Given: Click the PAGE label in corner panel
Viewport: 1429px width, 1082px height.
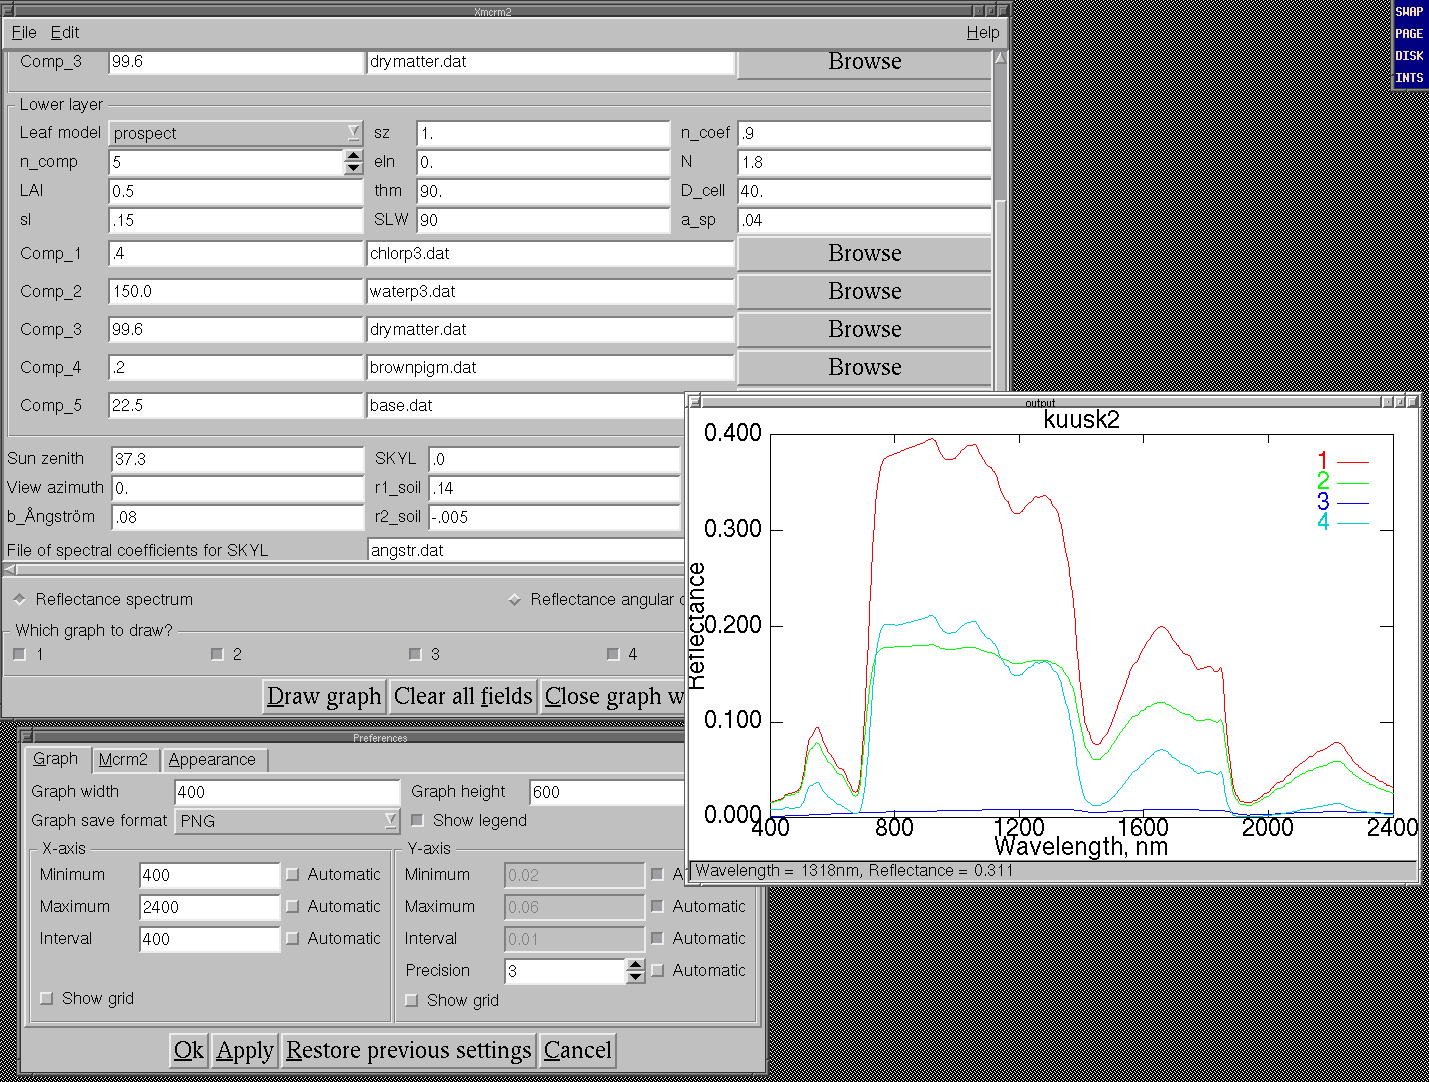Looking at the screenshot, I should pos(1409,34).
